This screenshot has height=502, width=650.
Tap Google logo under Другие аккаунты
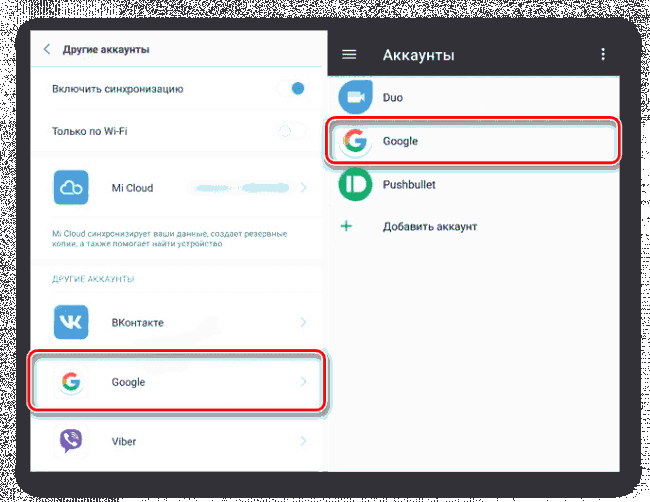tap(71, 382)
